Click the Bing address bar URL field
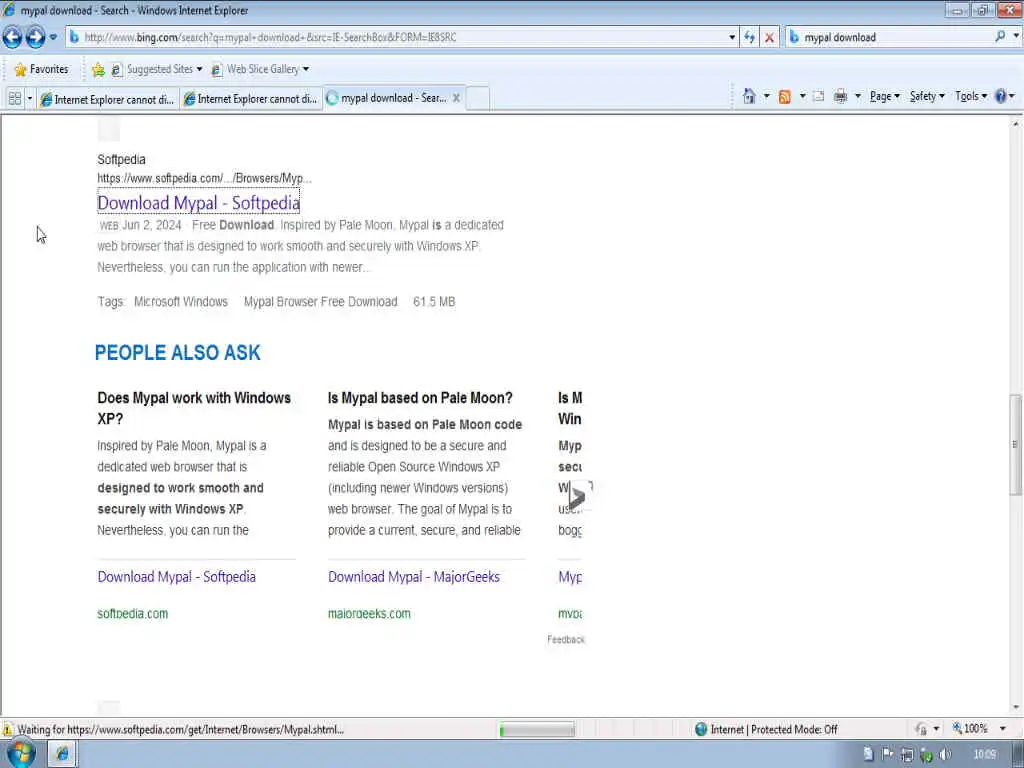 (398, 37)
